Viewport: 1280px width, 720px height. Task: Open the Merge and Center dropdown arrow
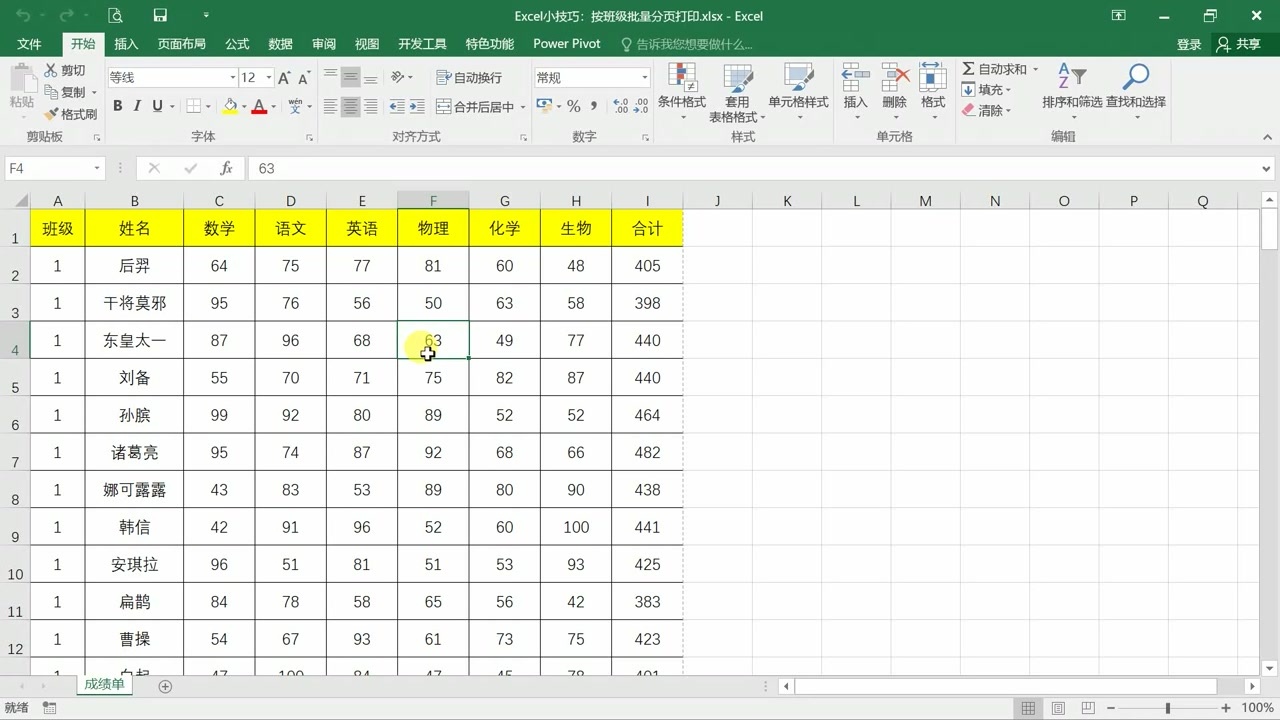point(523,107)
